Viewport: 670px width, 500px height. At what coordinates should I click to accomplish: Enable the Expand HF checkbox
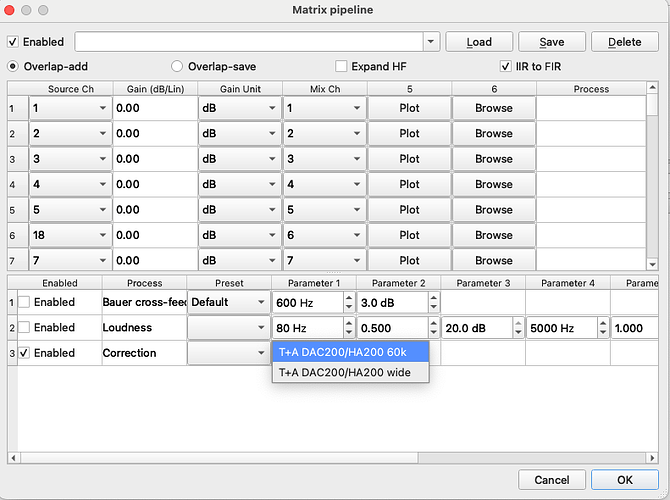341,66
